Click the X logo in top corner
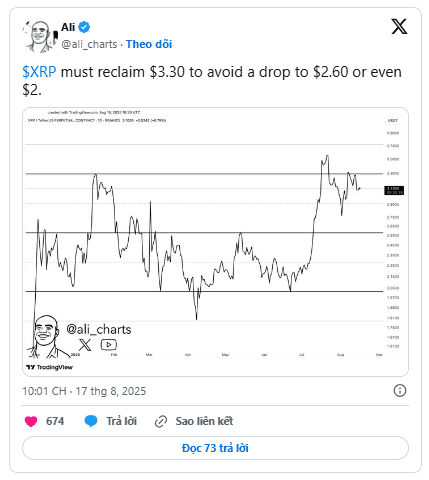 (x=399, y=27)
